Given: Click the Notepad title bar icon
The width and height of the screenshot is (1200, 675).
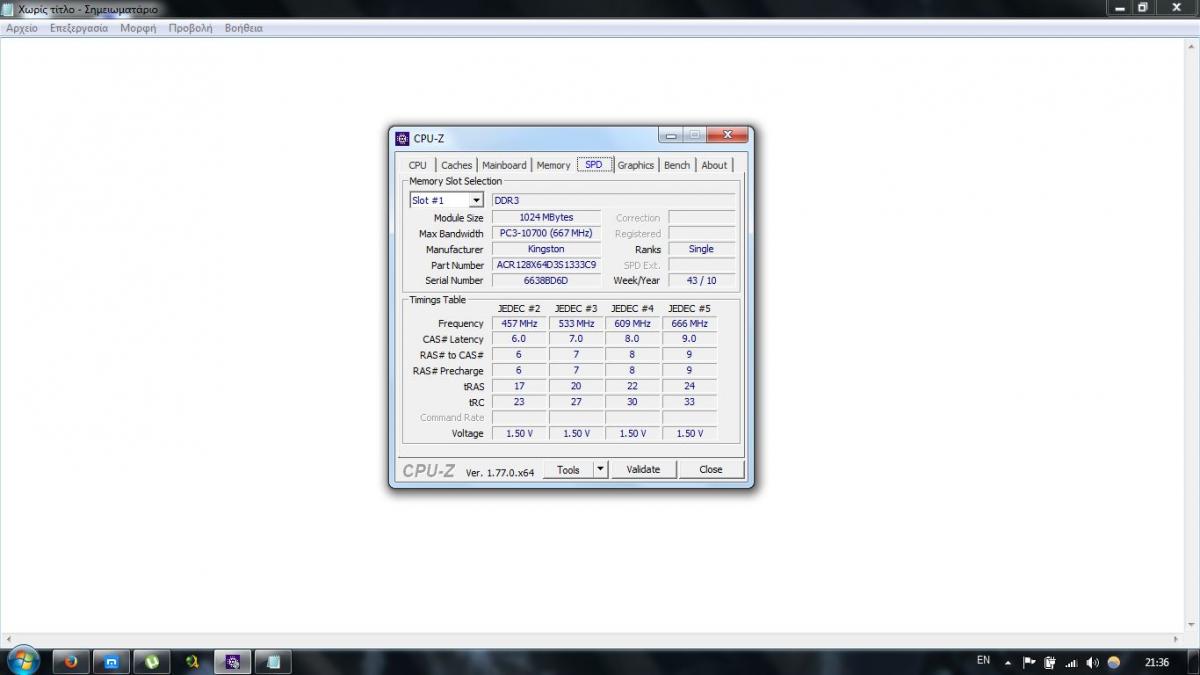Looking at the screenshot, I should 7,8.
